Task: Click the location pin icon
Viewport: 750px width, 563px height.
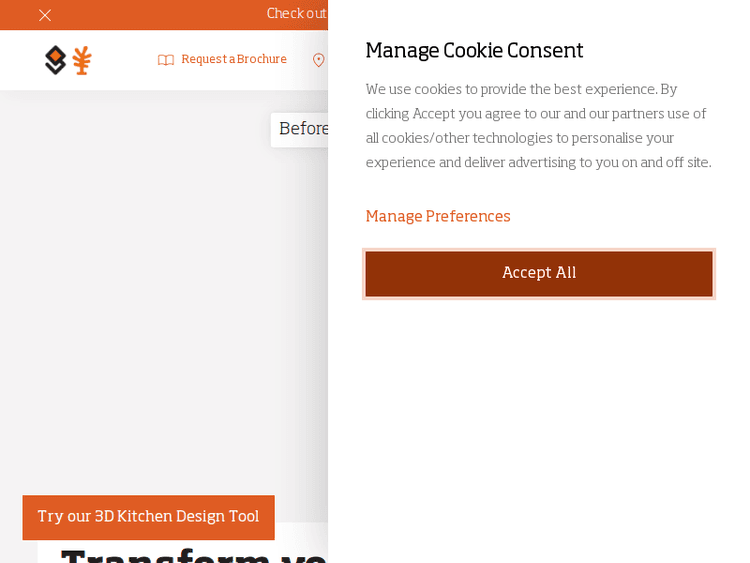Action: [x=318, y=60]
